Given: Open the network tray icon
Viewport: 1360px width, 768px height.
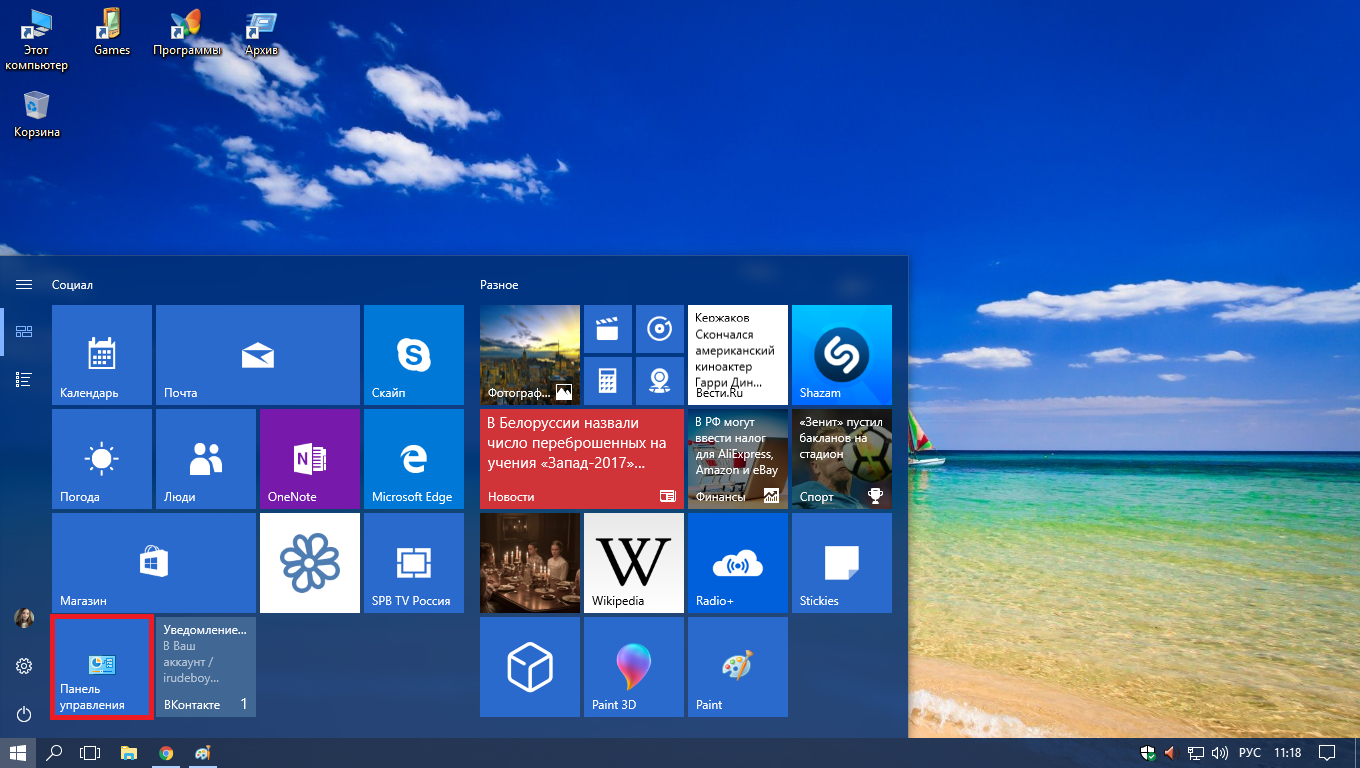Looking at the screenshot, I should pos(1196,753).
